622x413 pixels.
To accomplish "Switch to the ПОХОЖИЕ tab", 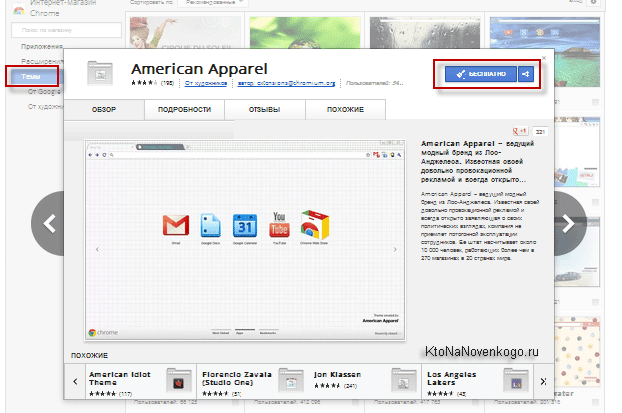I will 345,109.
